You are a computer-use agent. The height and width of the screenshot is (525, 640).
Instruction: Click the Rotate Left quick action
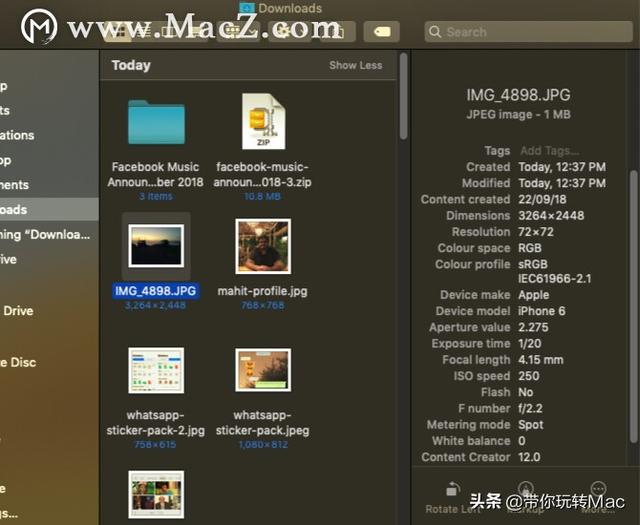pos(452,498)
